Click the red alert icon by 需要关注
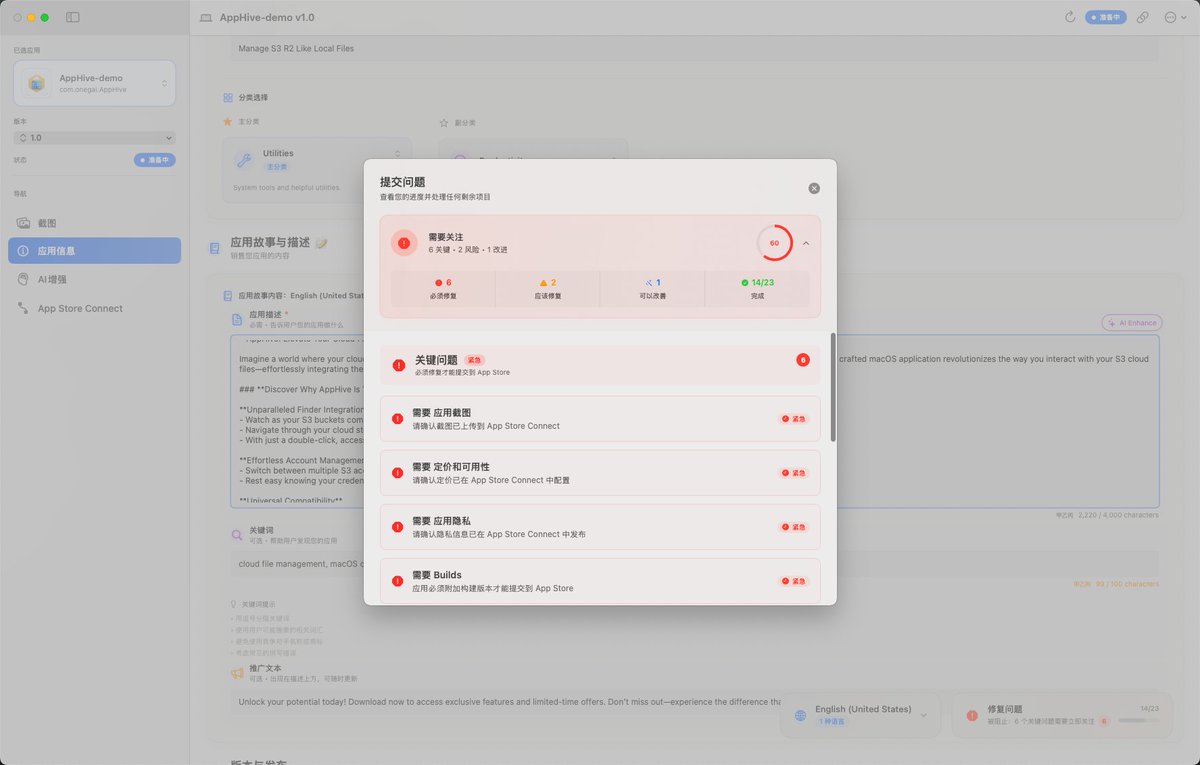Viewport: 1200px width, 765px height. tap(404, 243)
